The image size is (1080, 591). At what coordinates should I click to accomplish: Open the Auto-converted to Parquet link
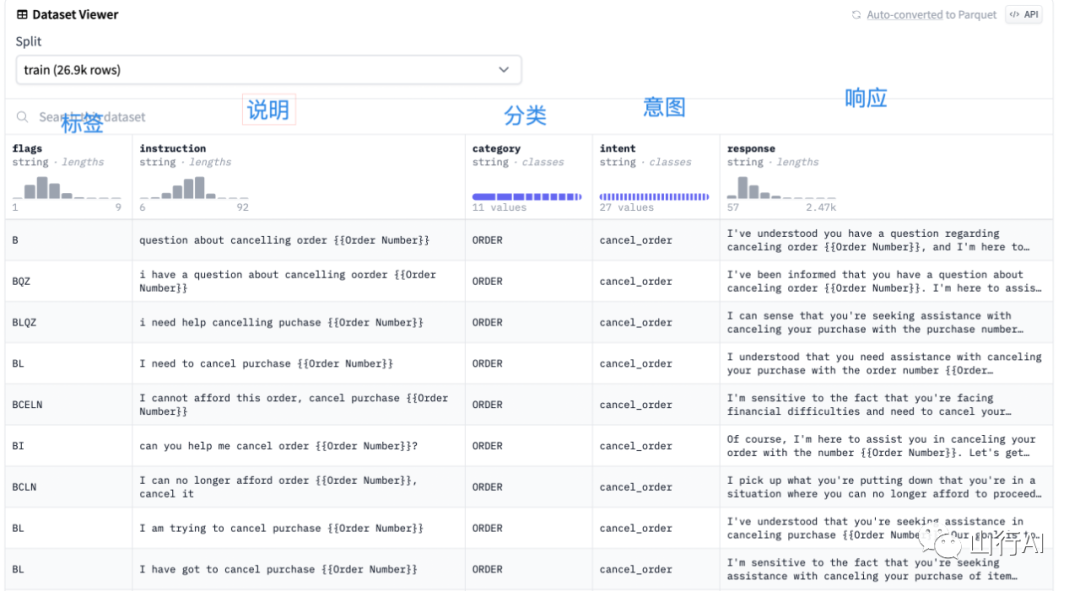click(x=931, y=15)
